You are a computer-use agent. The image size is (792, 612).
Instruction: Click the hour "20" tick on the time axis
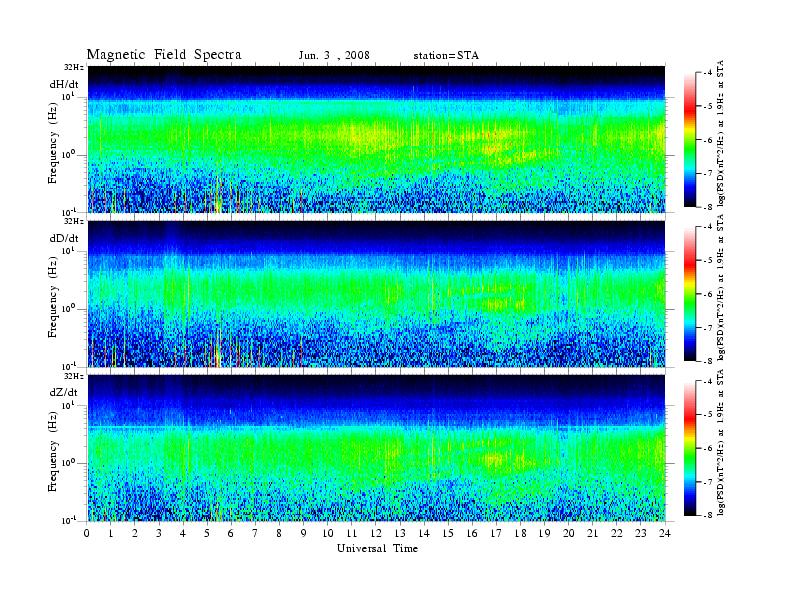point(568,533)
